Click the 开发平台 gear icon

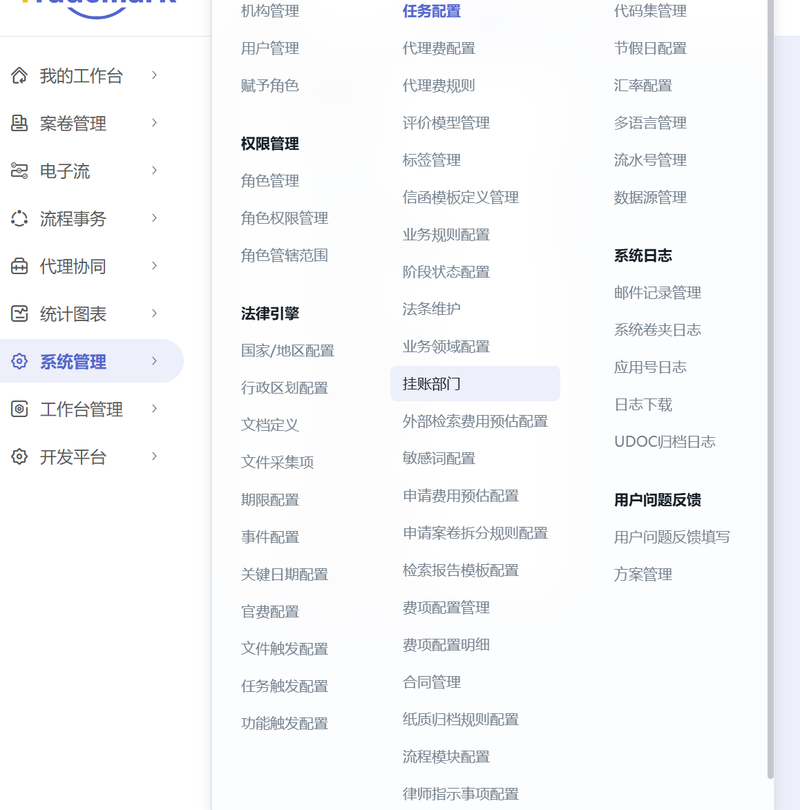(19, 457)
